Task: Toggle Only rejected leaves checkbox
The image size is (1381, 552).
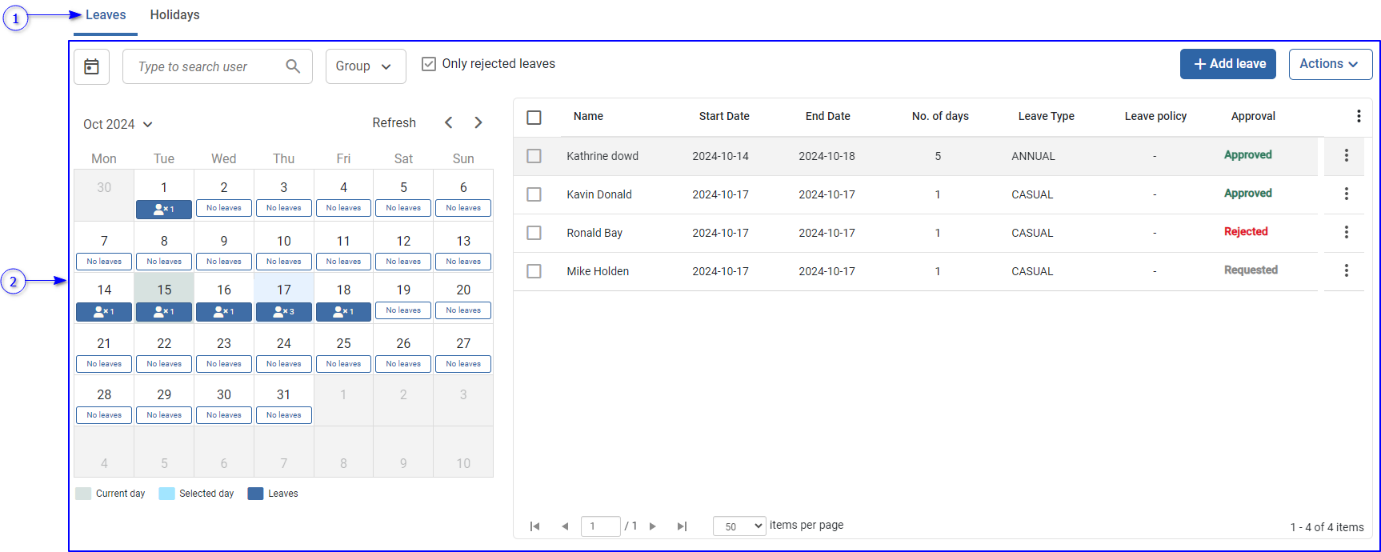Action: pyautogui.click(x=429, y=64)
